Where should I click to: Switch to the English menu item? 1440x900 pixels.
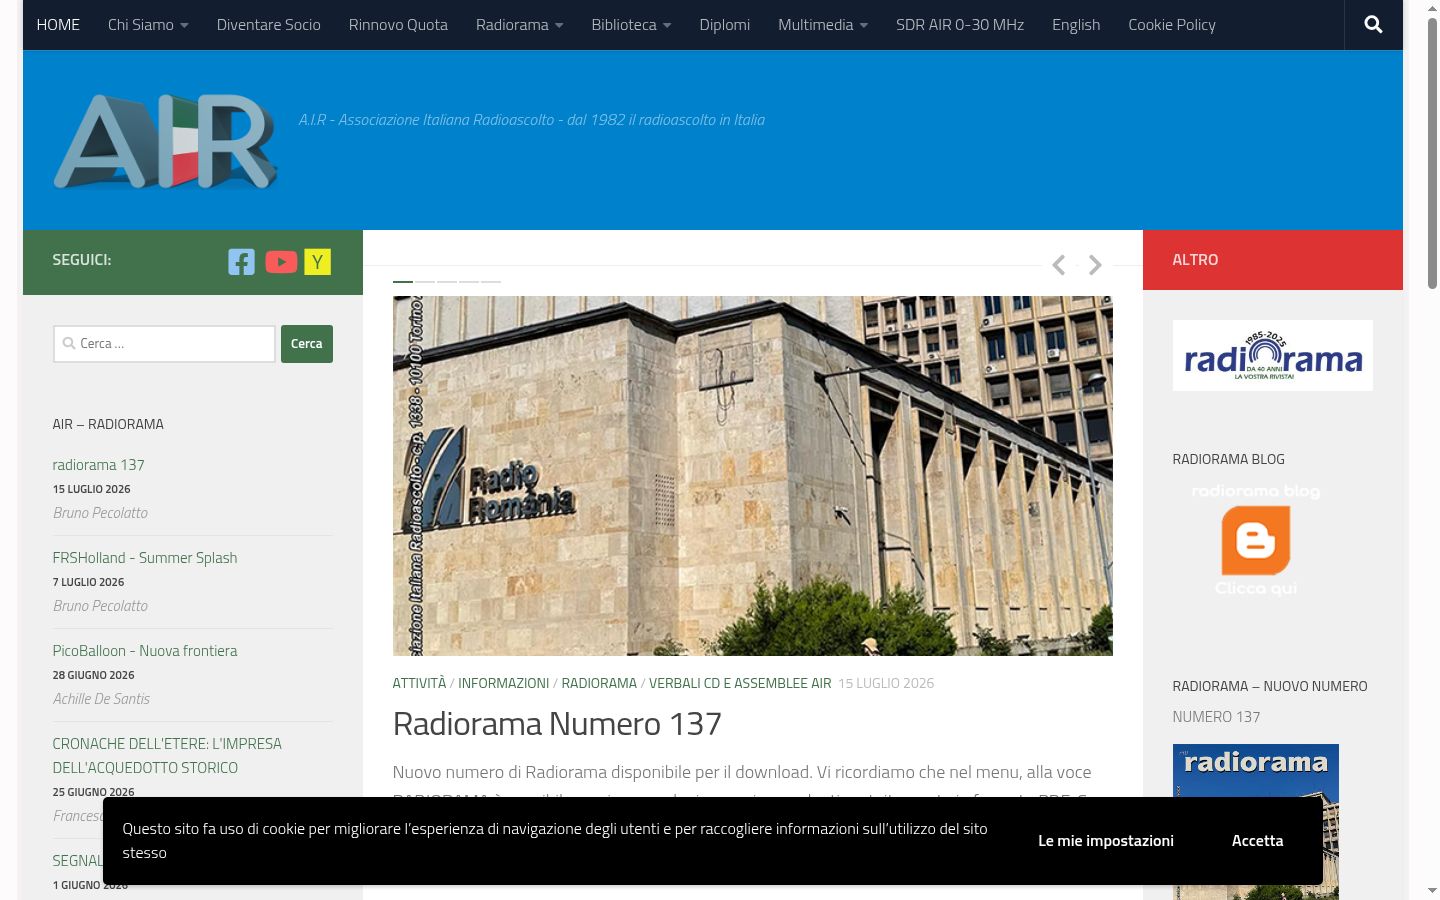(x=1076, y=24)
